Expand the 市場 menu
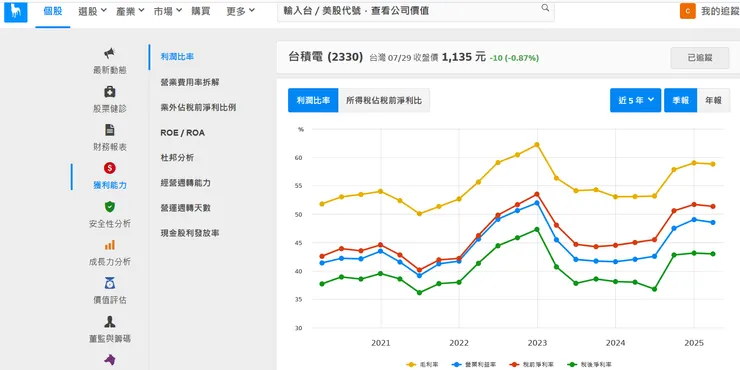Screen dimensions: 740x370 pyautogui.click(x=168, y=11)
